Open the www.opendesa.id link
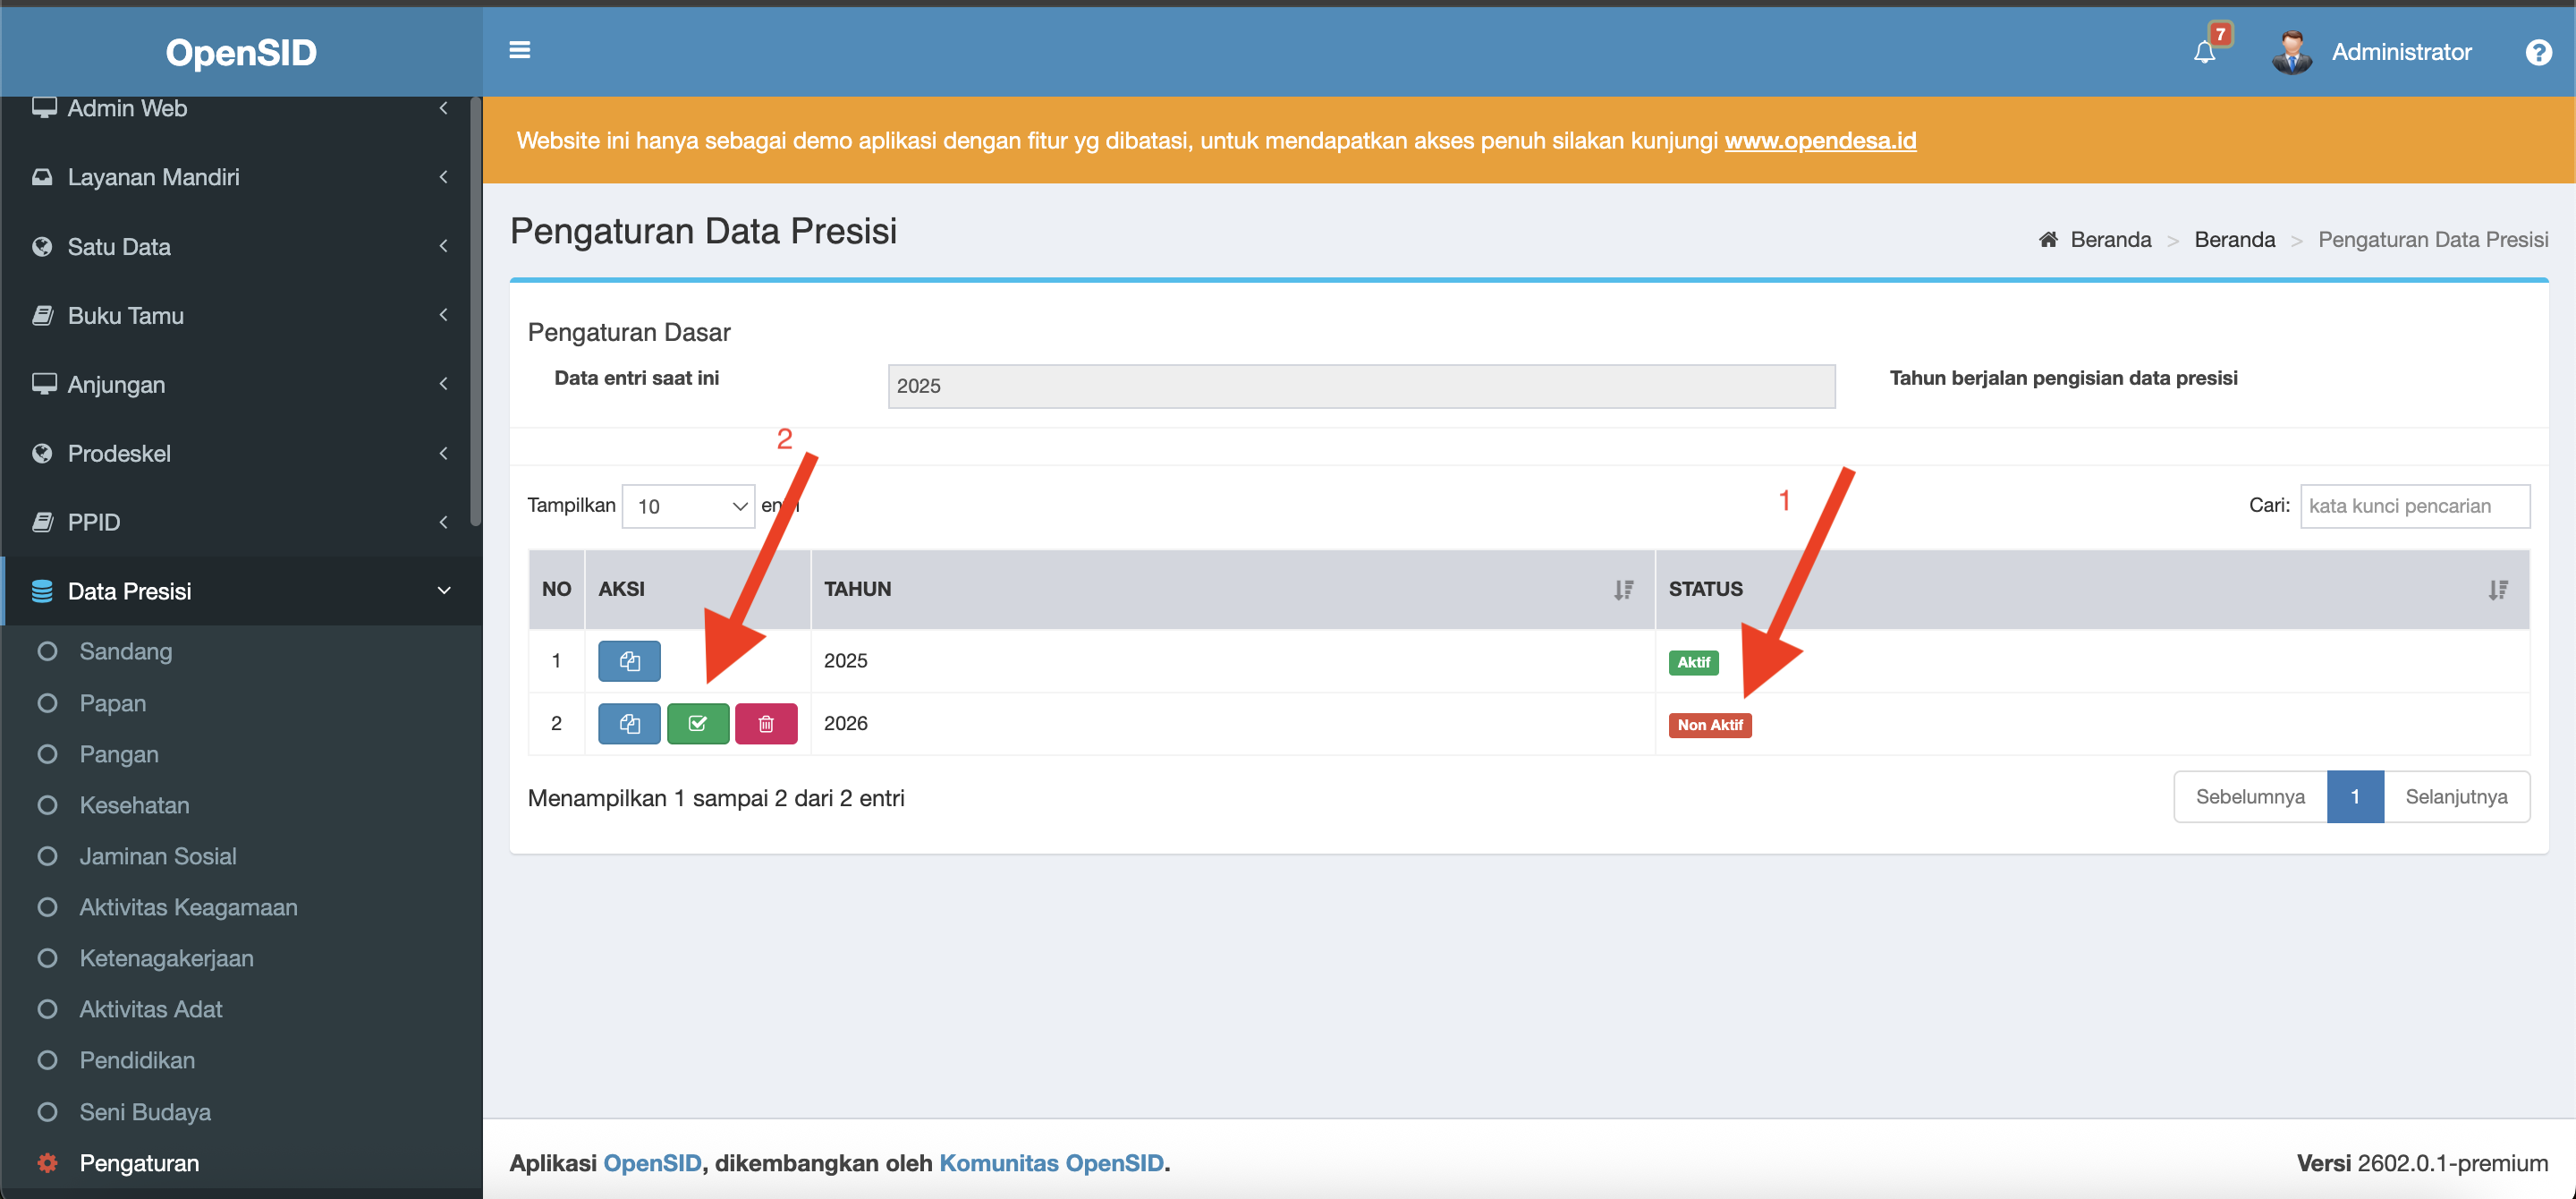 (x=1820, y=140)
